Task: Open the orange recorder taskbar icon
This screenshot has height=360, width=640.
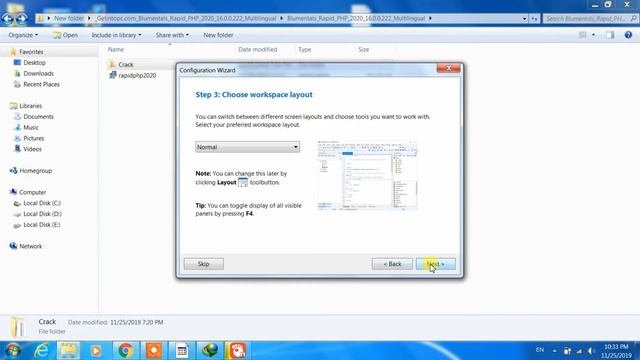Action: (x=154, y=351)
